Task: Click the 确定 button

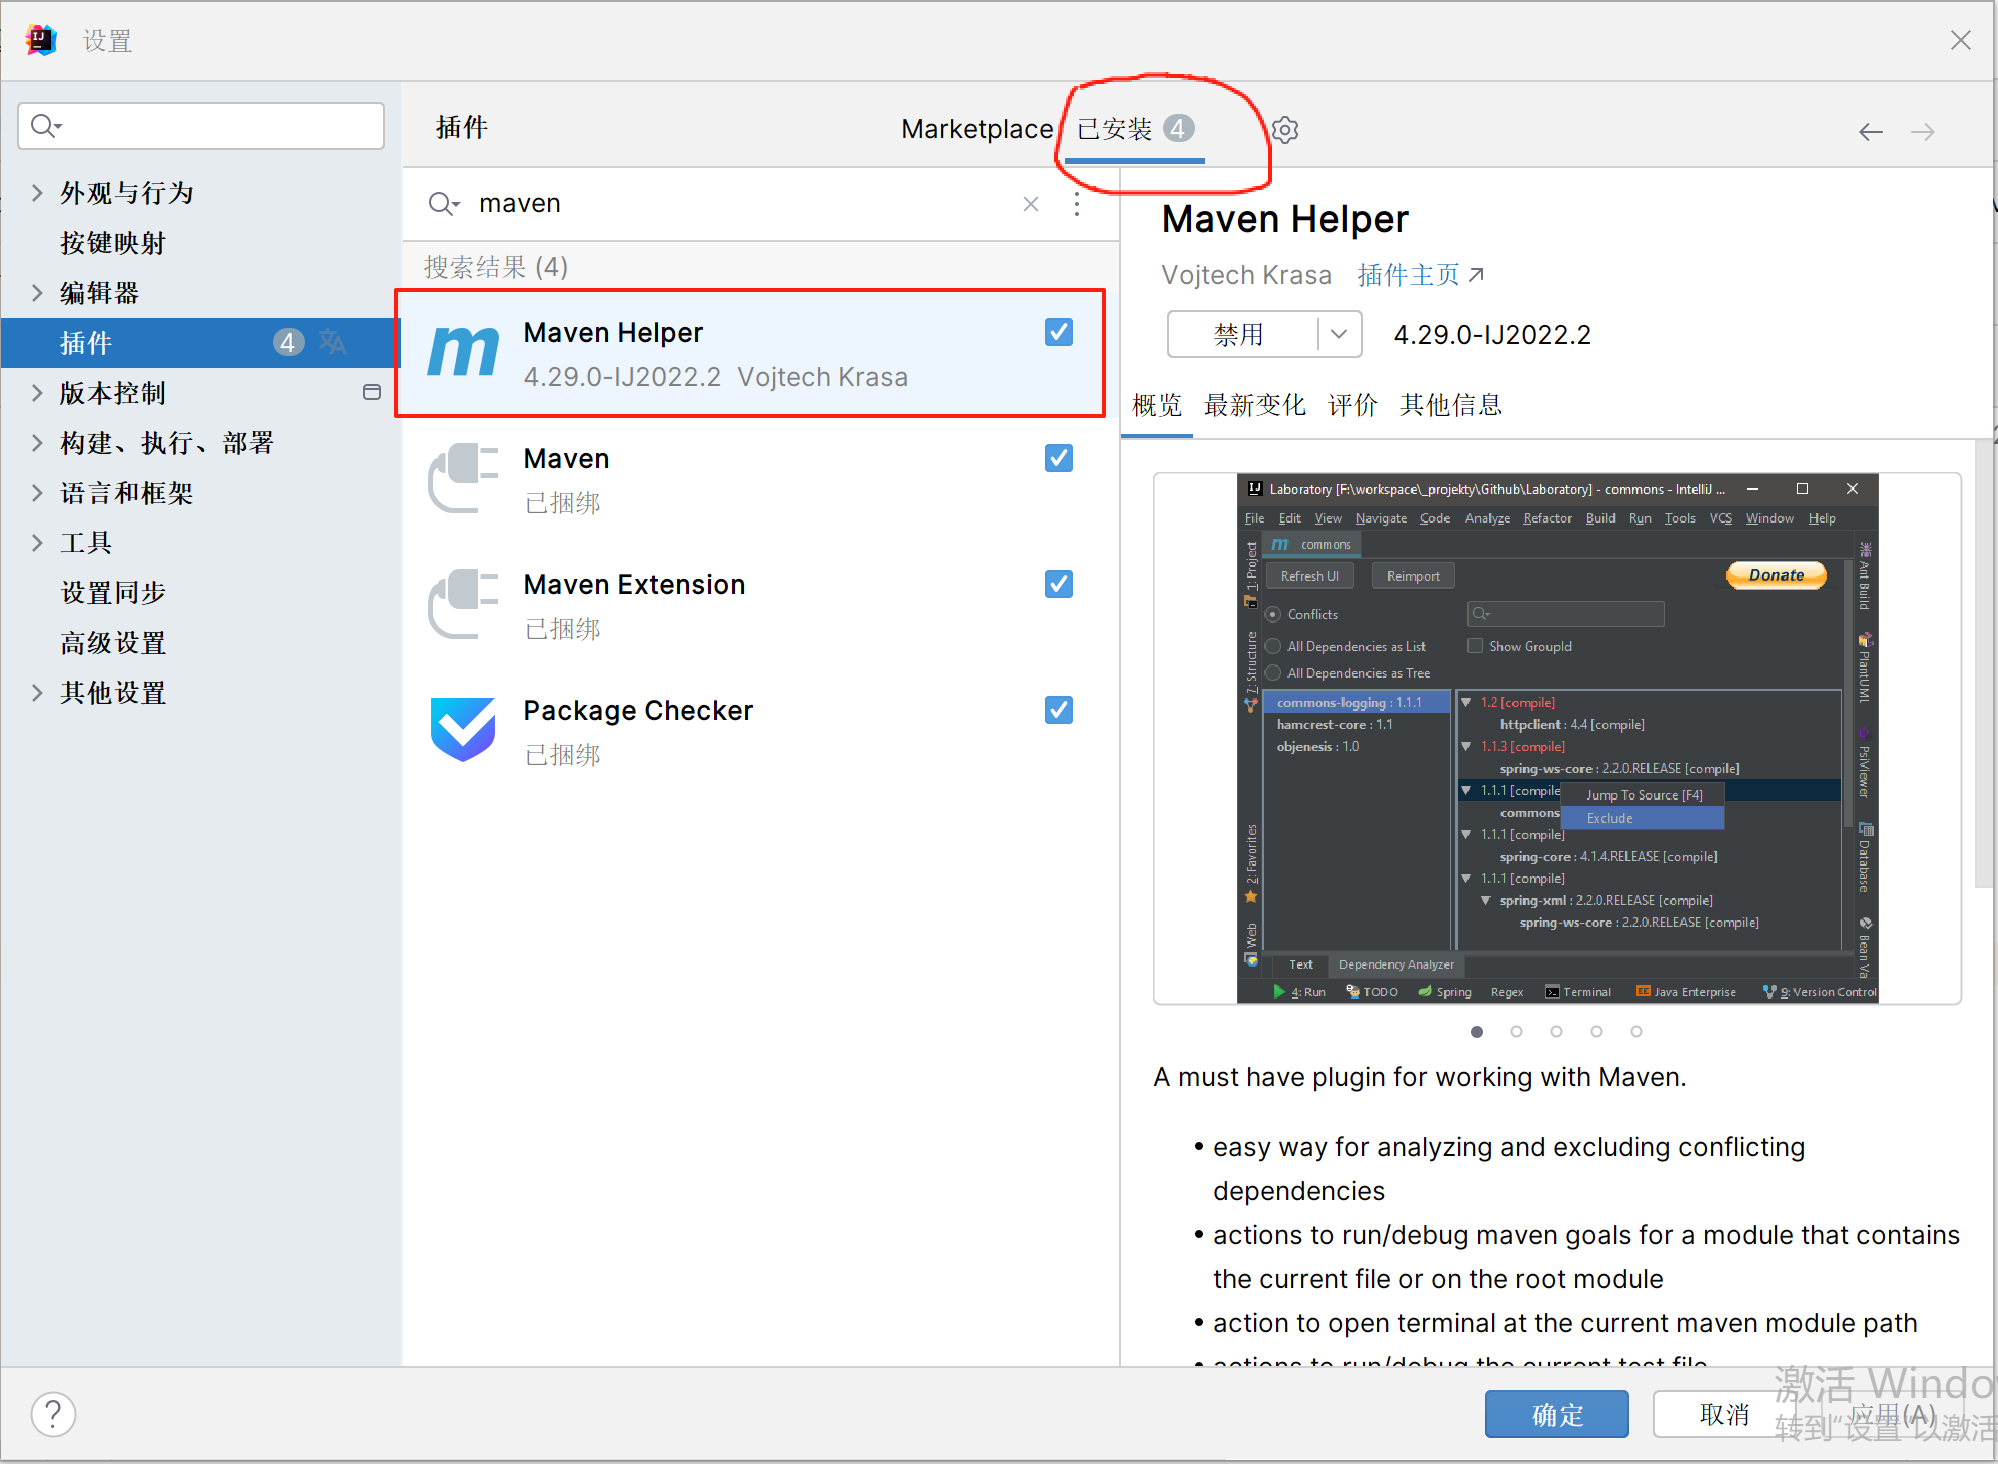Action: tap(1556, 1414)
